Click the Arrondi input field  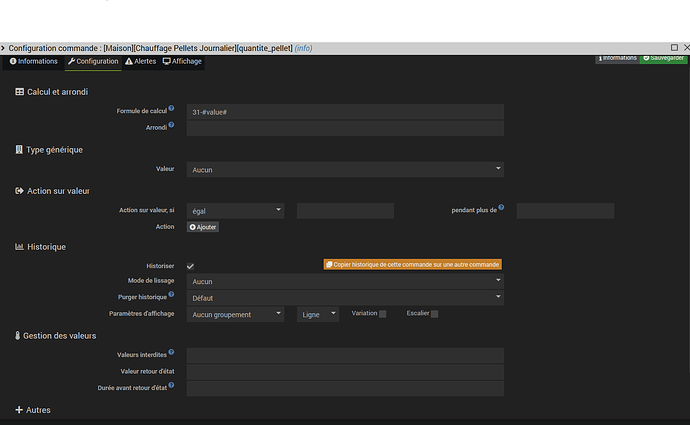click(345, 128)
